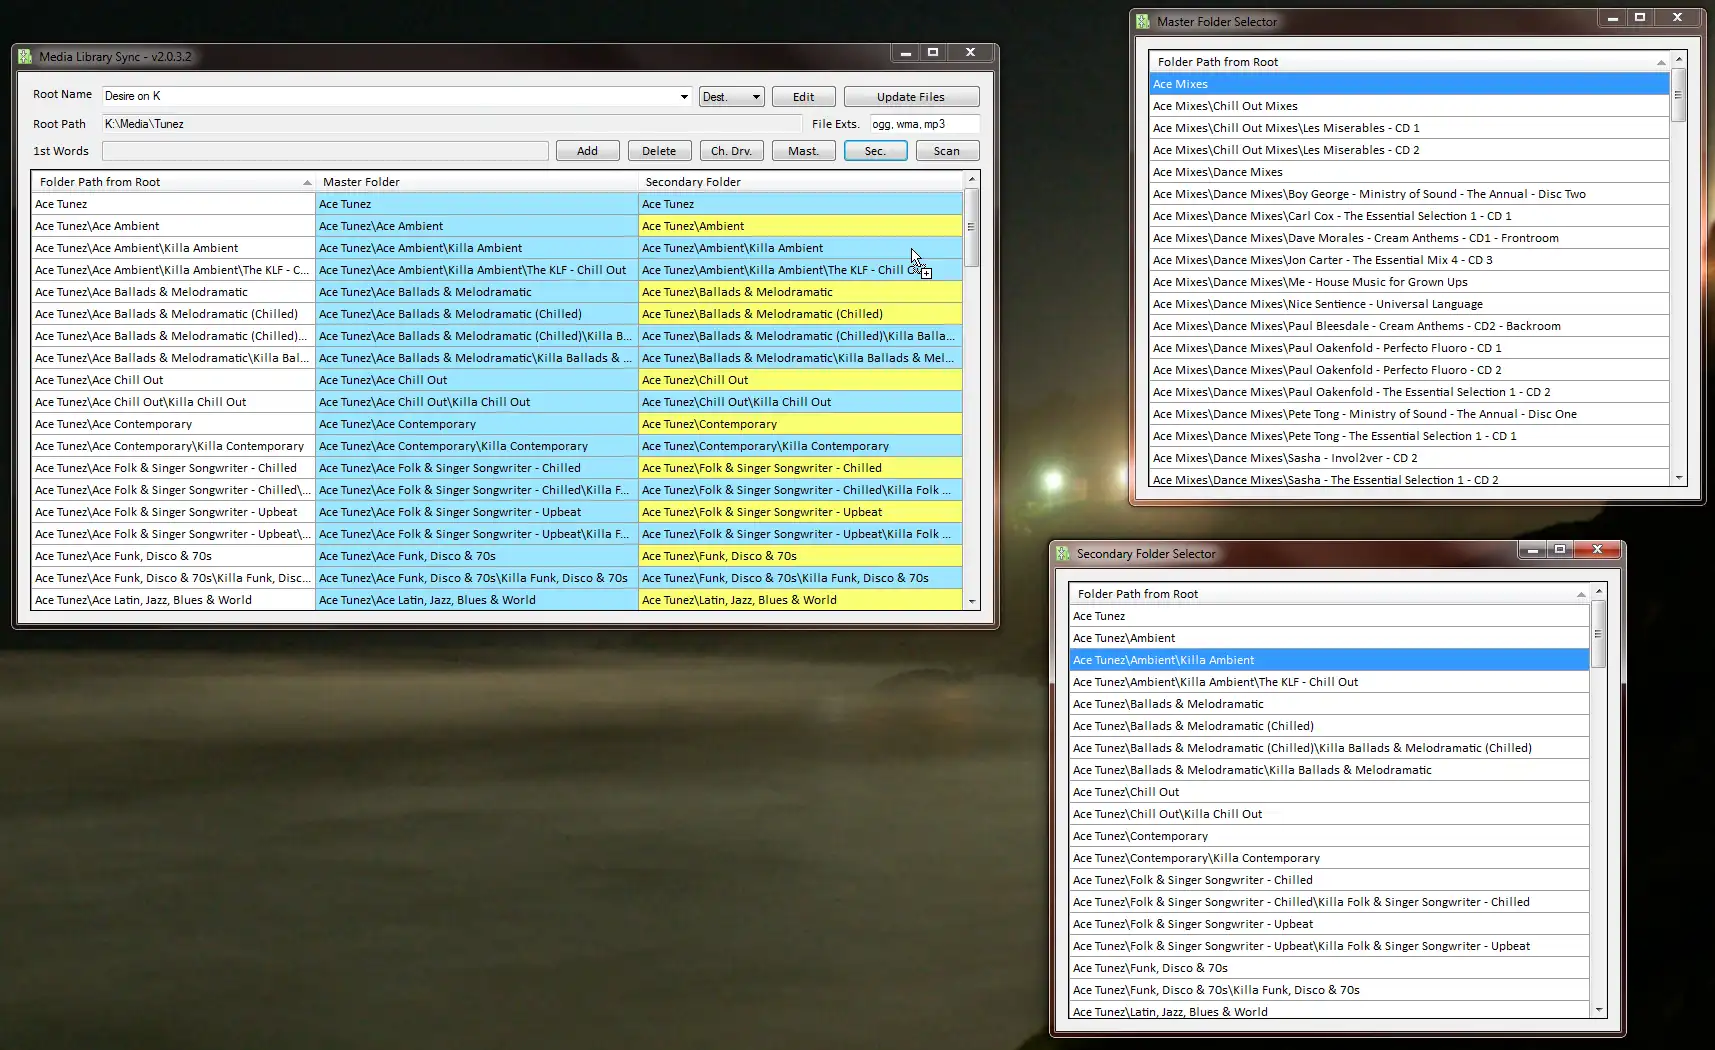Select yellow Secondary cell Ace Tunez\Ambient
The width and height of the screenshot is (1715, 1050).
pyautogui.click(x=800, y=226)
